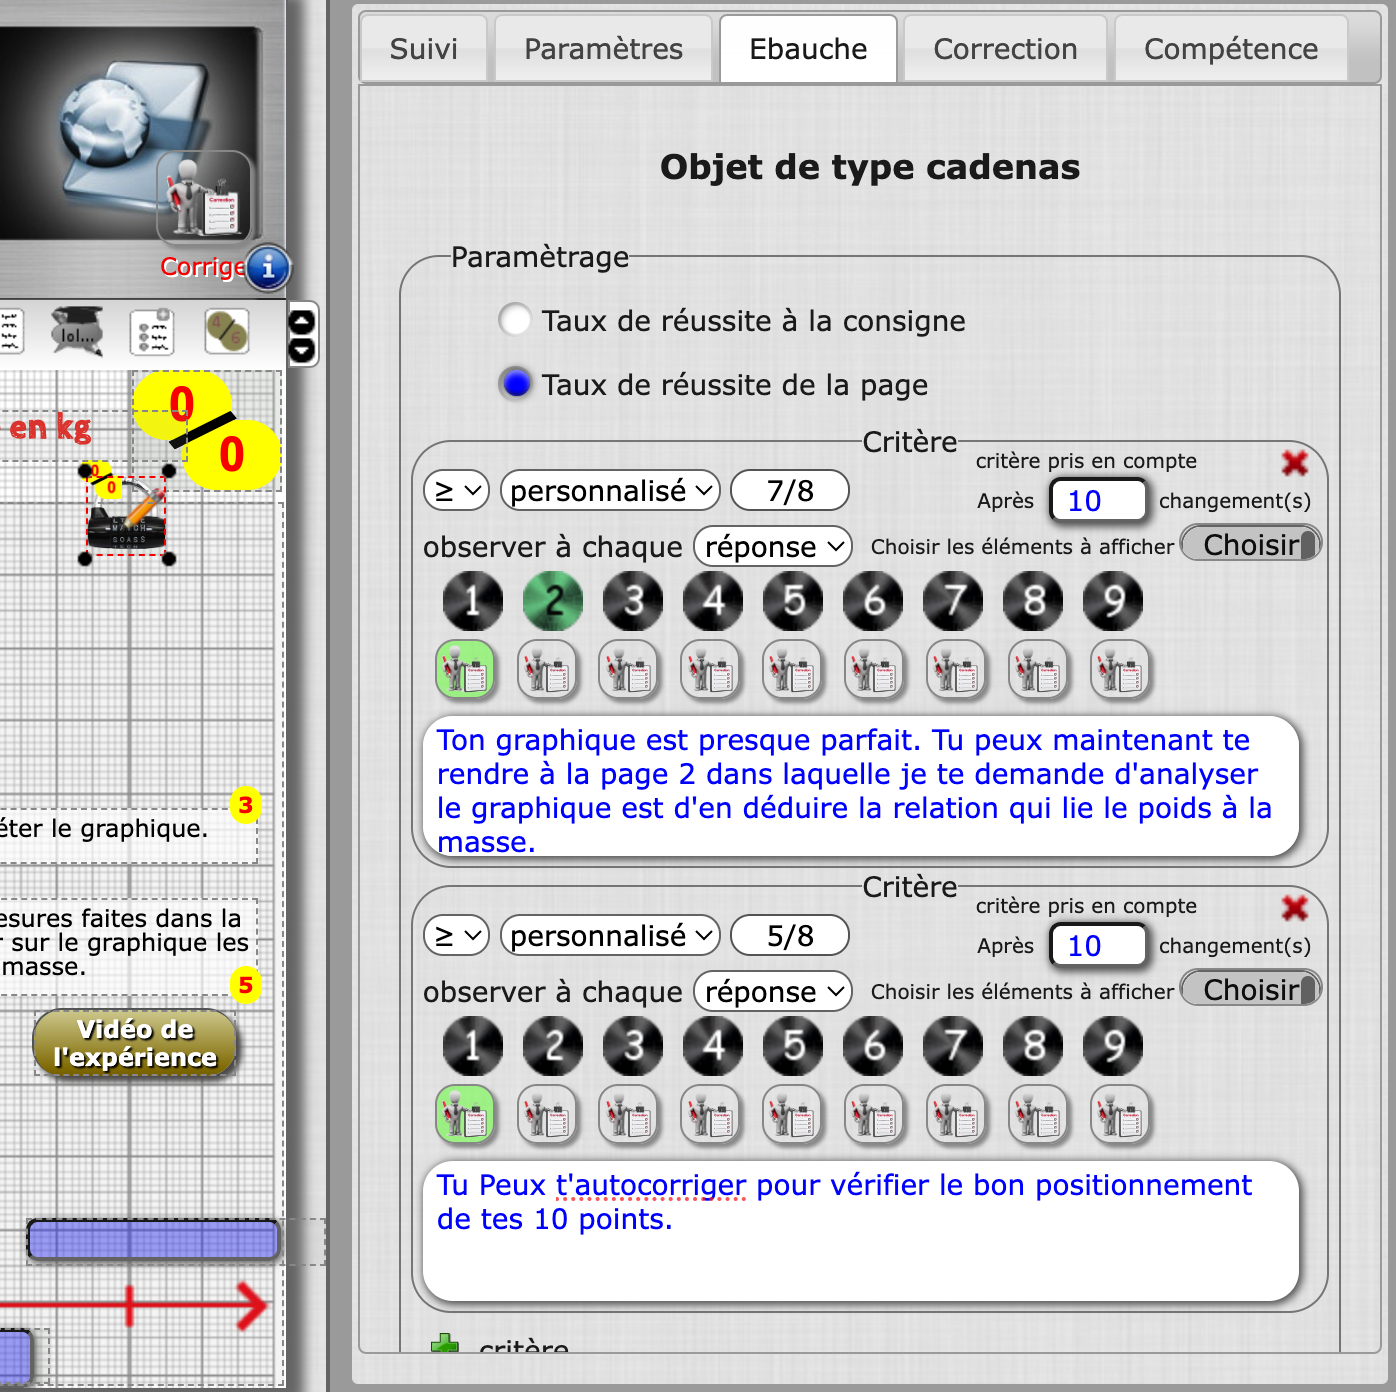Select 'Taux de réussite de la page' radio

[x=516, y=384]
